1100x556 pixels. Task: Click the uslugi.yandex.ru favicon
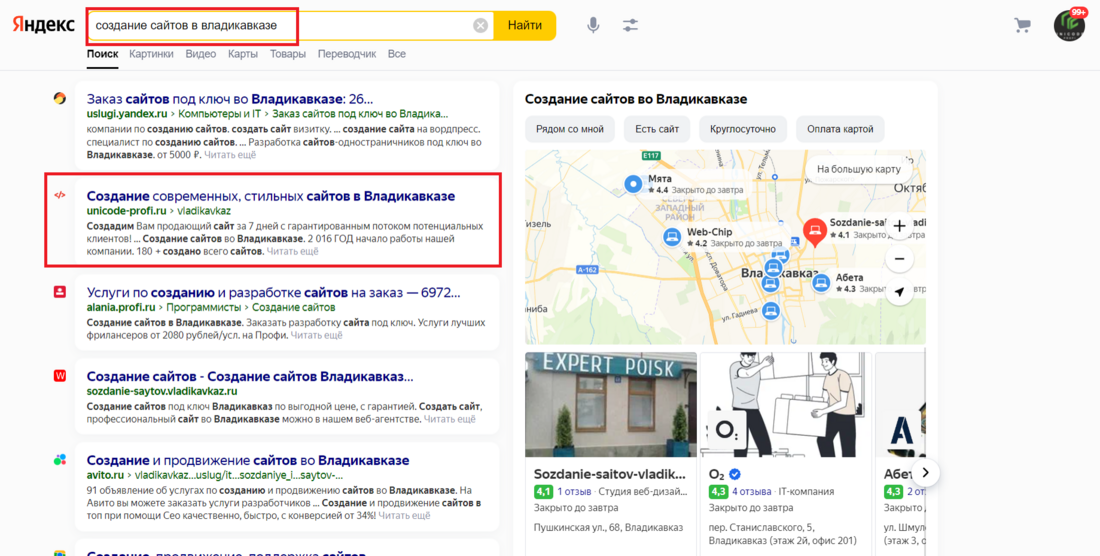(60, 98)
